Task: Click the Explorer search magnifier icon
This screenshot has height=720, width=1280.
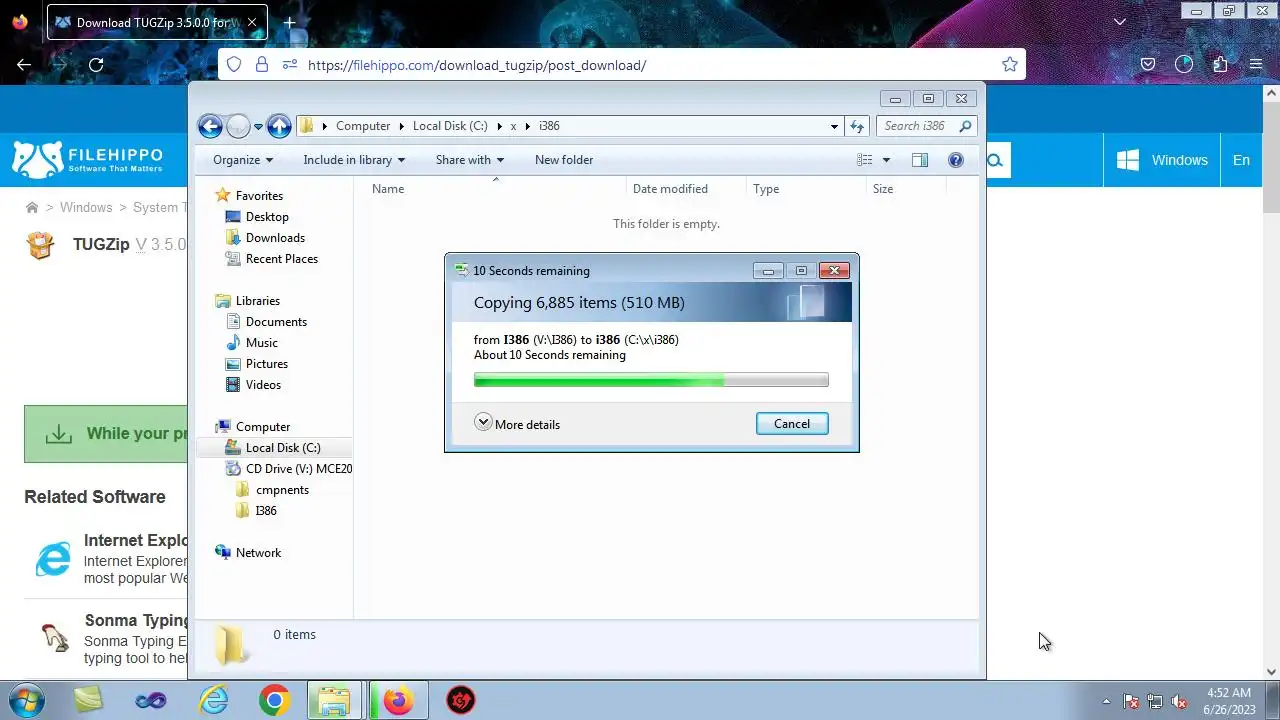Action: coord(965,126)
